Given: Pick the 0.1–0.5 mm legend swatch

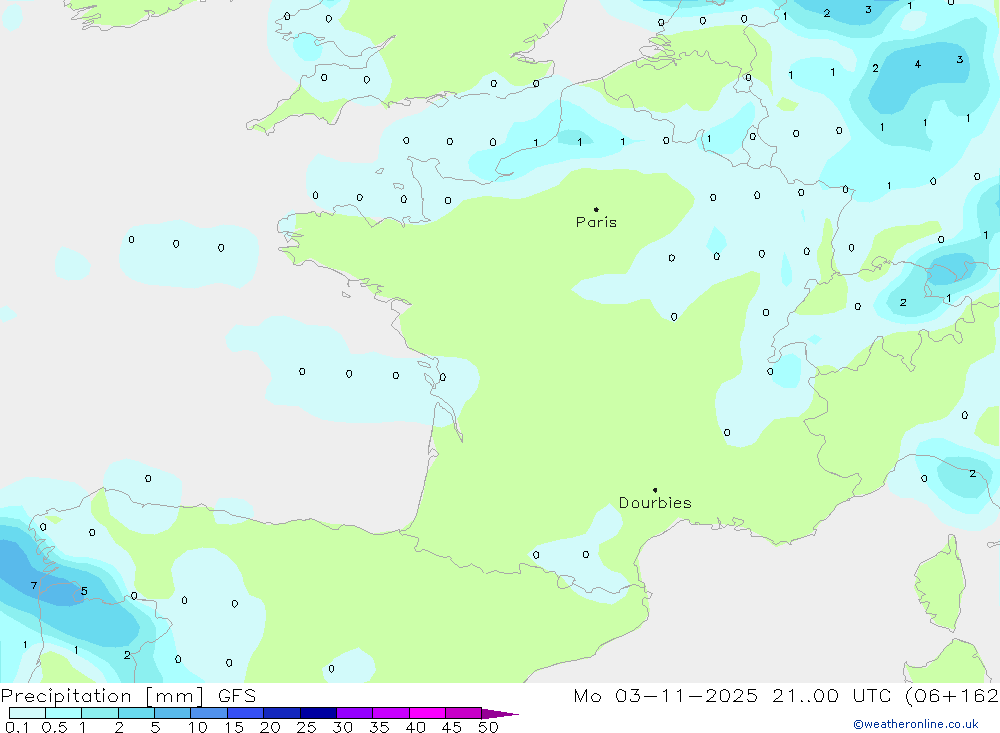Looking at the screenshot, I should coord(27,713).
